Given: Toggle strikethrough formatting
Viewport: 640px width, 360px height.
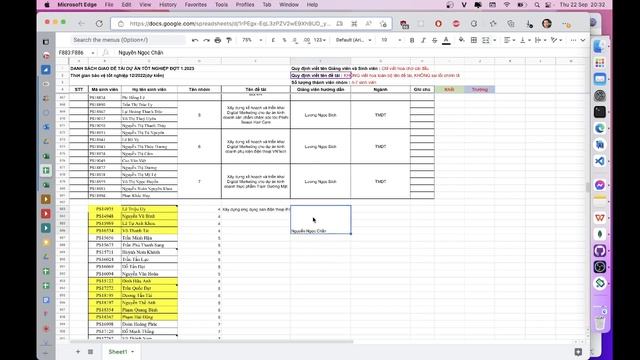Looking at the screenshot, I should pos(434,40).
